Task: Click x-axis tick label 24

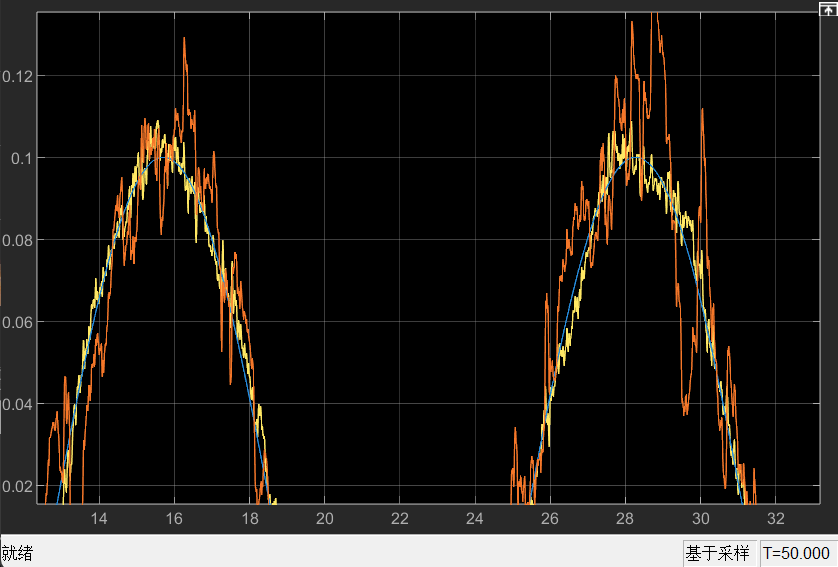Action: pyautogui.click(x=475, y=519)
